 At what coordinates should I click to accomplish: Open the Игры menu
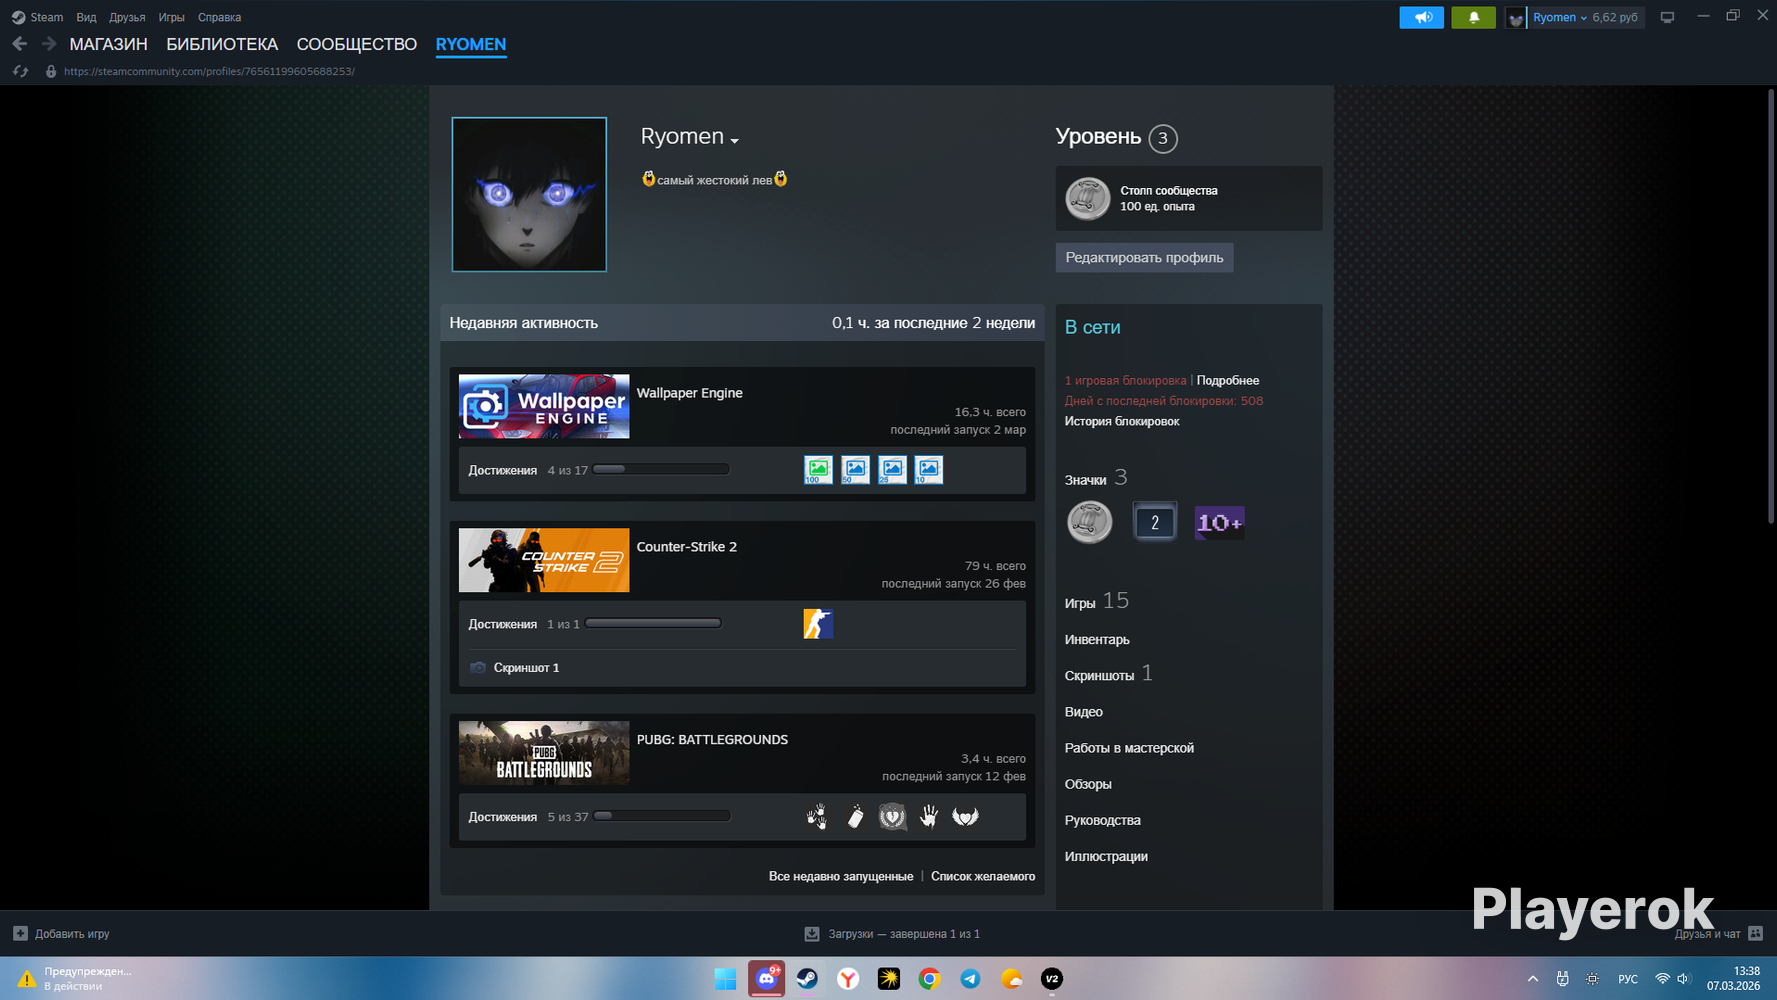171,17
